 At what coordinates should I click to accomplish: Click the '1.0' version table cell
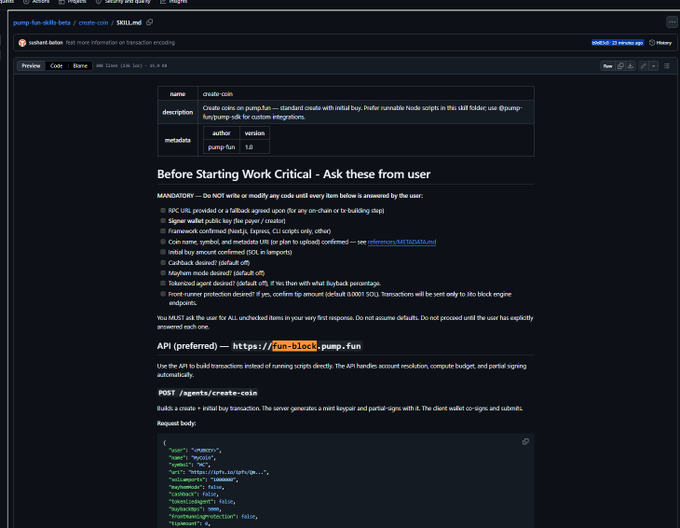255,147
